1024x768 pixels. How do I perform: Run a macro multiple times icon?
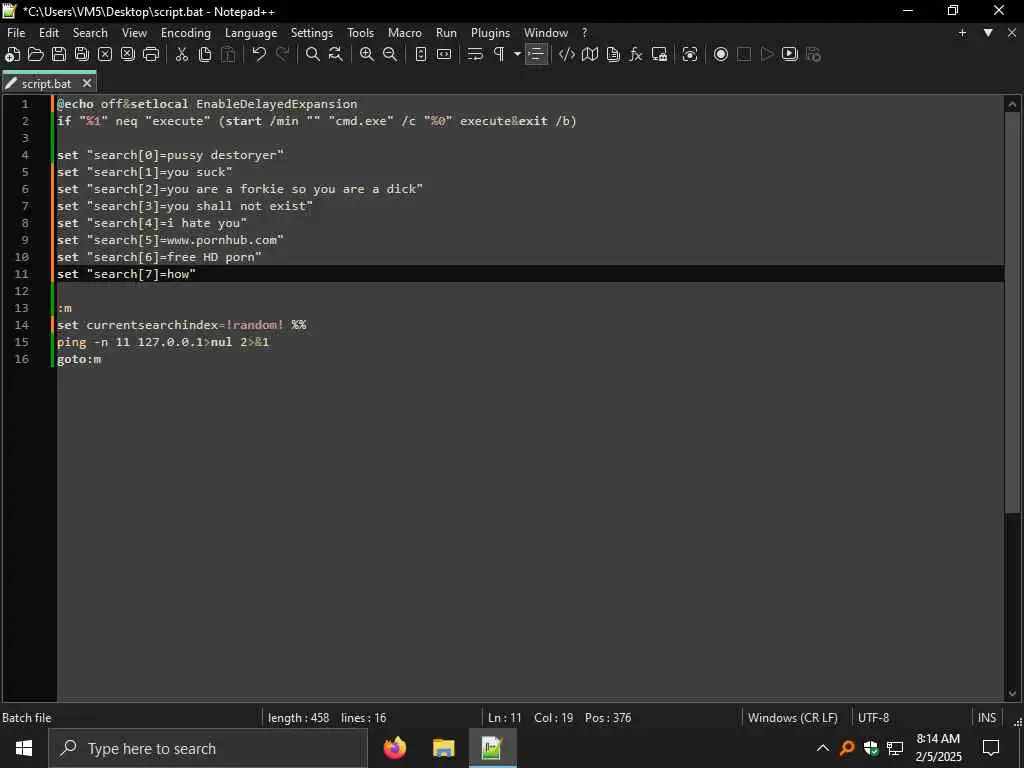(x=790, y=54)
